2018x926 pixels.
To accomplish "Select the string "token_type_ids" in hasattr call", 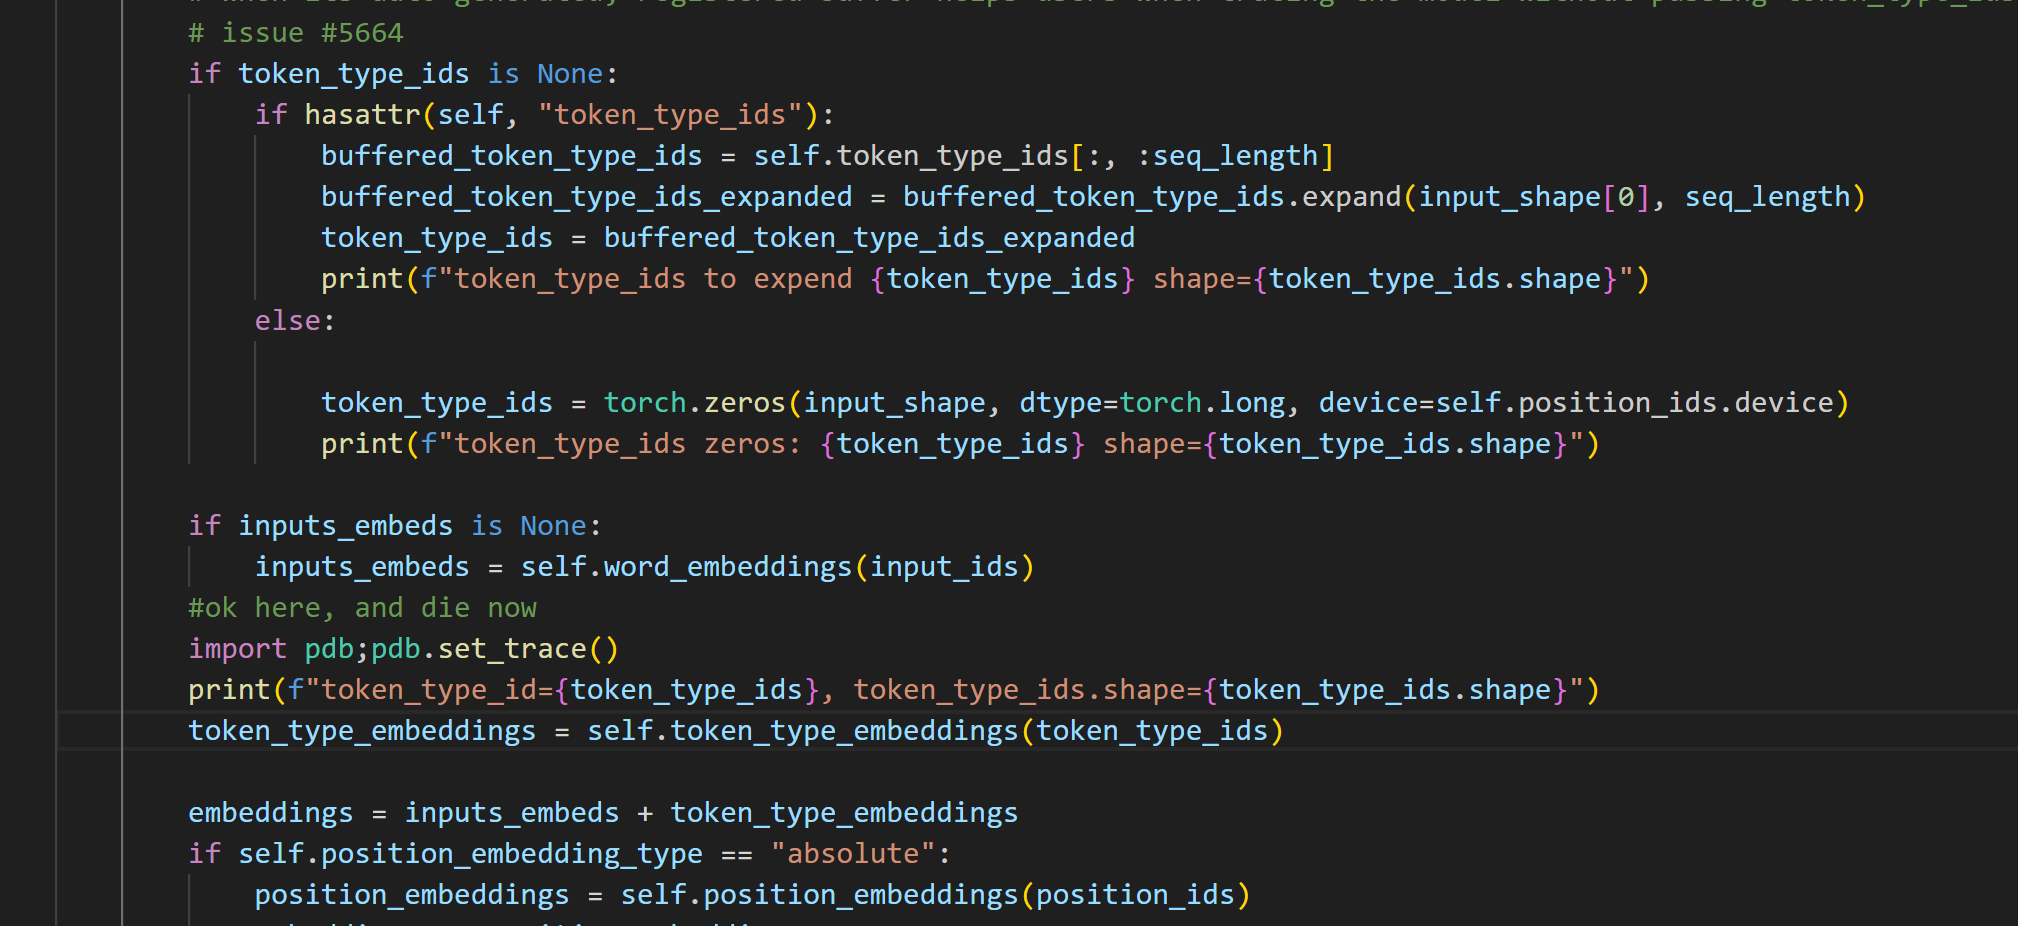I will 671,114.
